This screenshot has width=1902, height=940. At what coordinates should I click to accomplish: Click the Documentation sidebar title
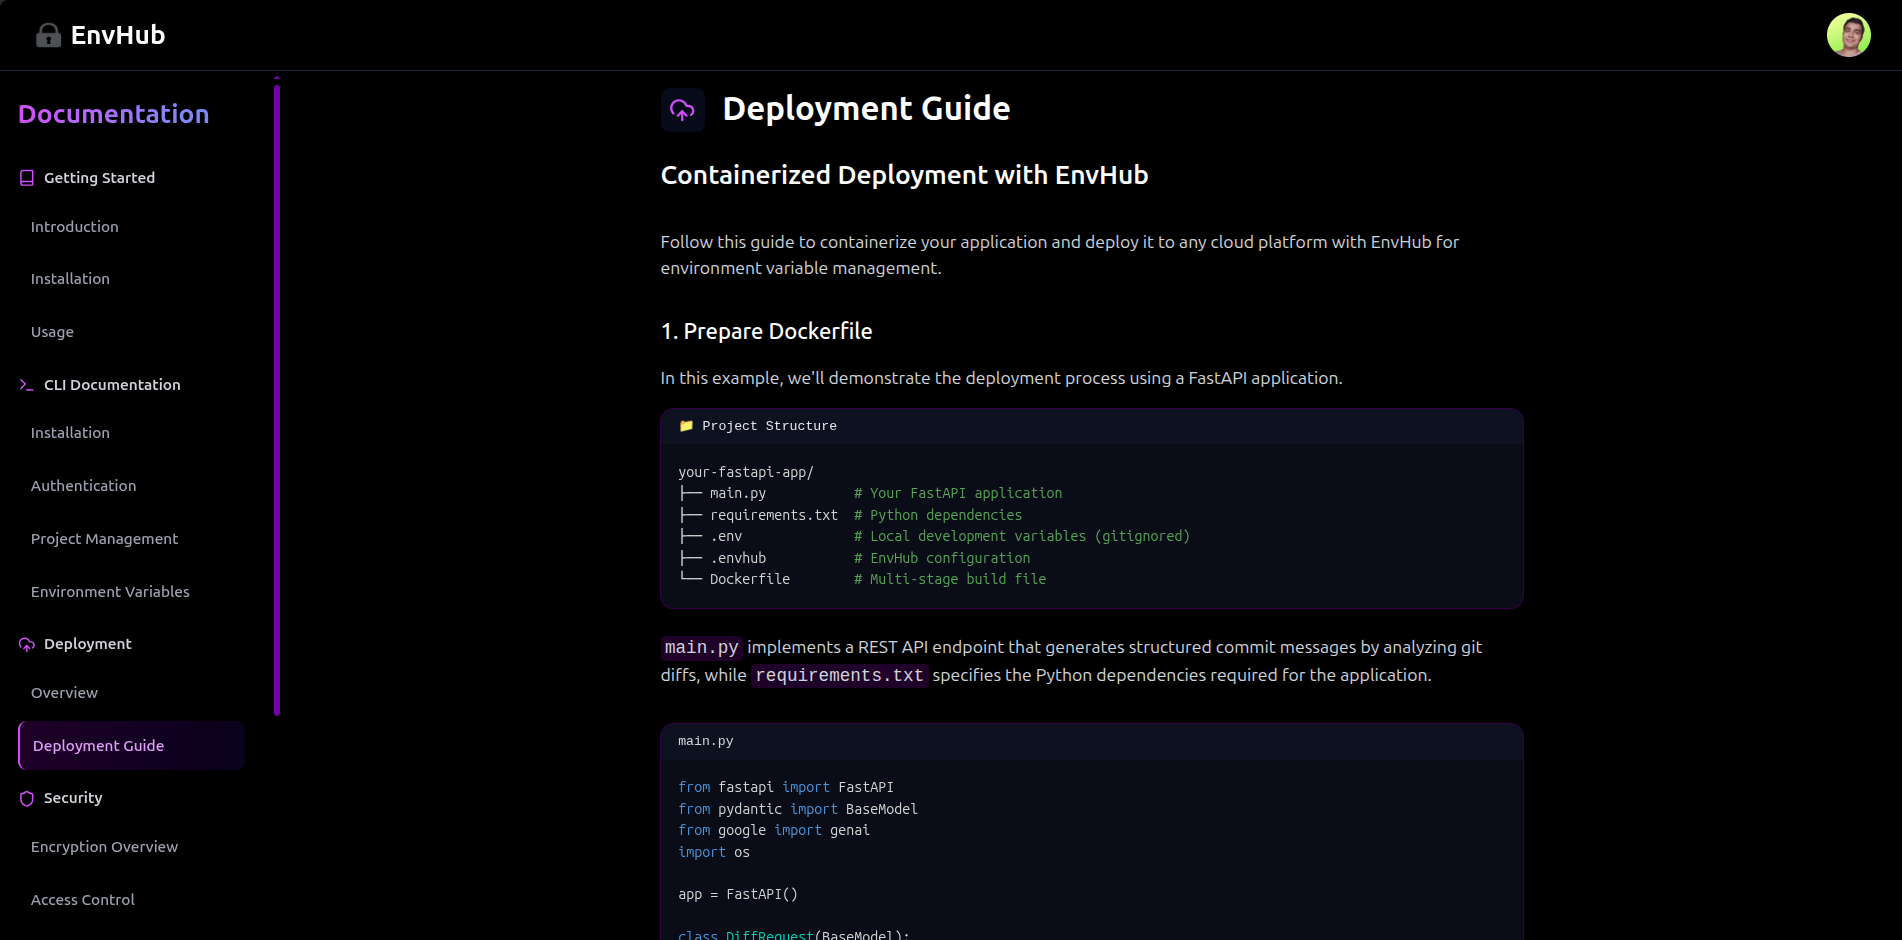pyautogui.click(x=114, y=114)
